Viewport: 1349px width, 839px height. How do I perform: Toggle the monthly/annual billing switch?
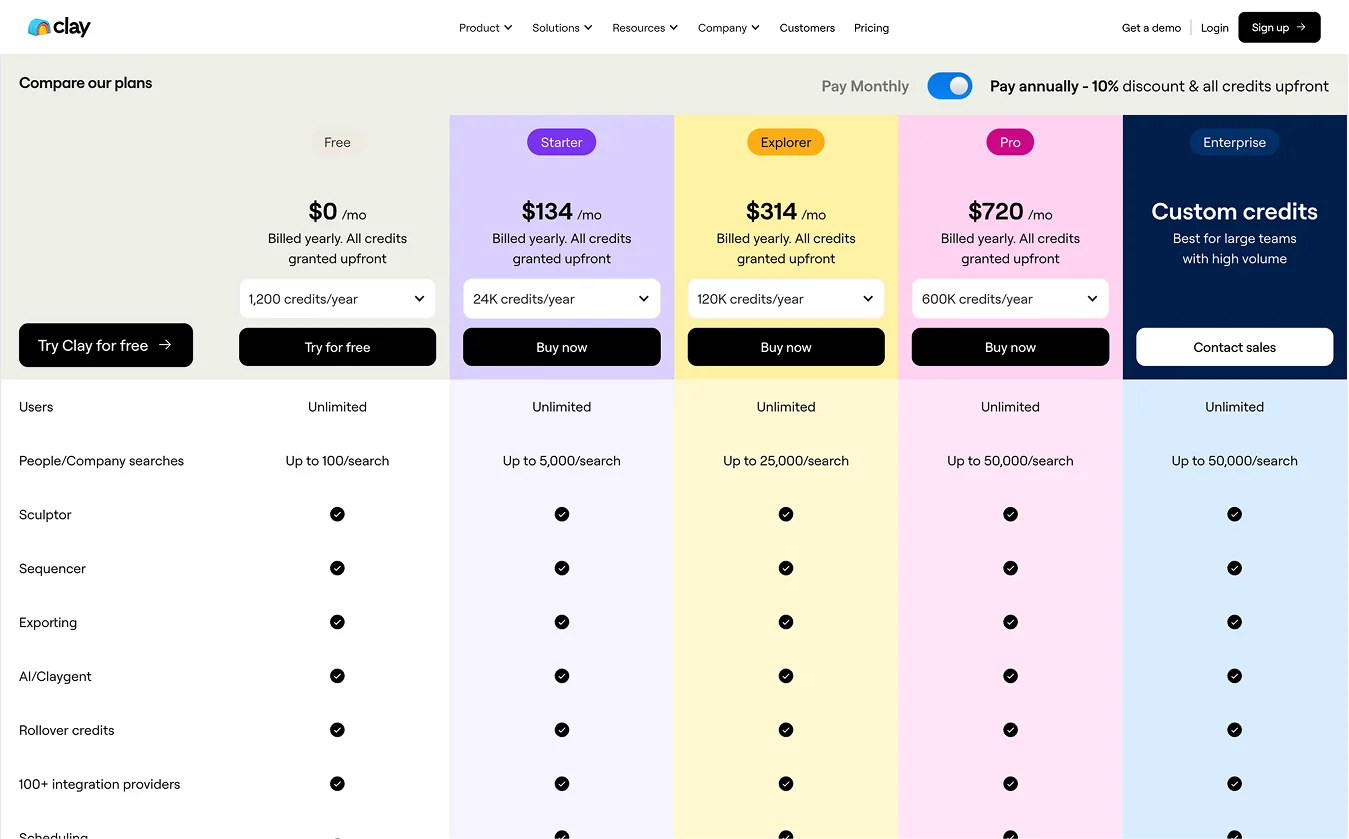point(949,86)
